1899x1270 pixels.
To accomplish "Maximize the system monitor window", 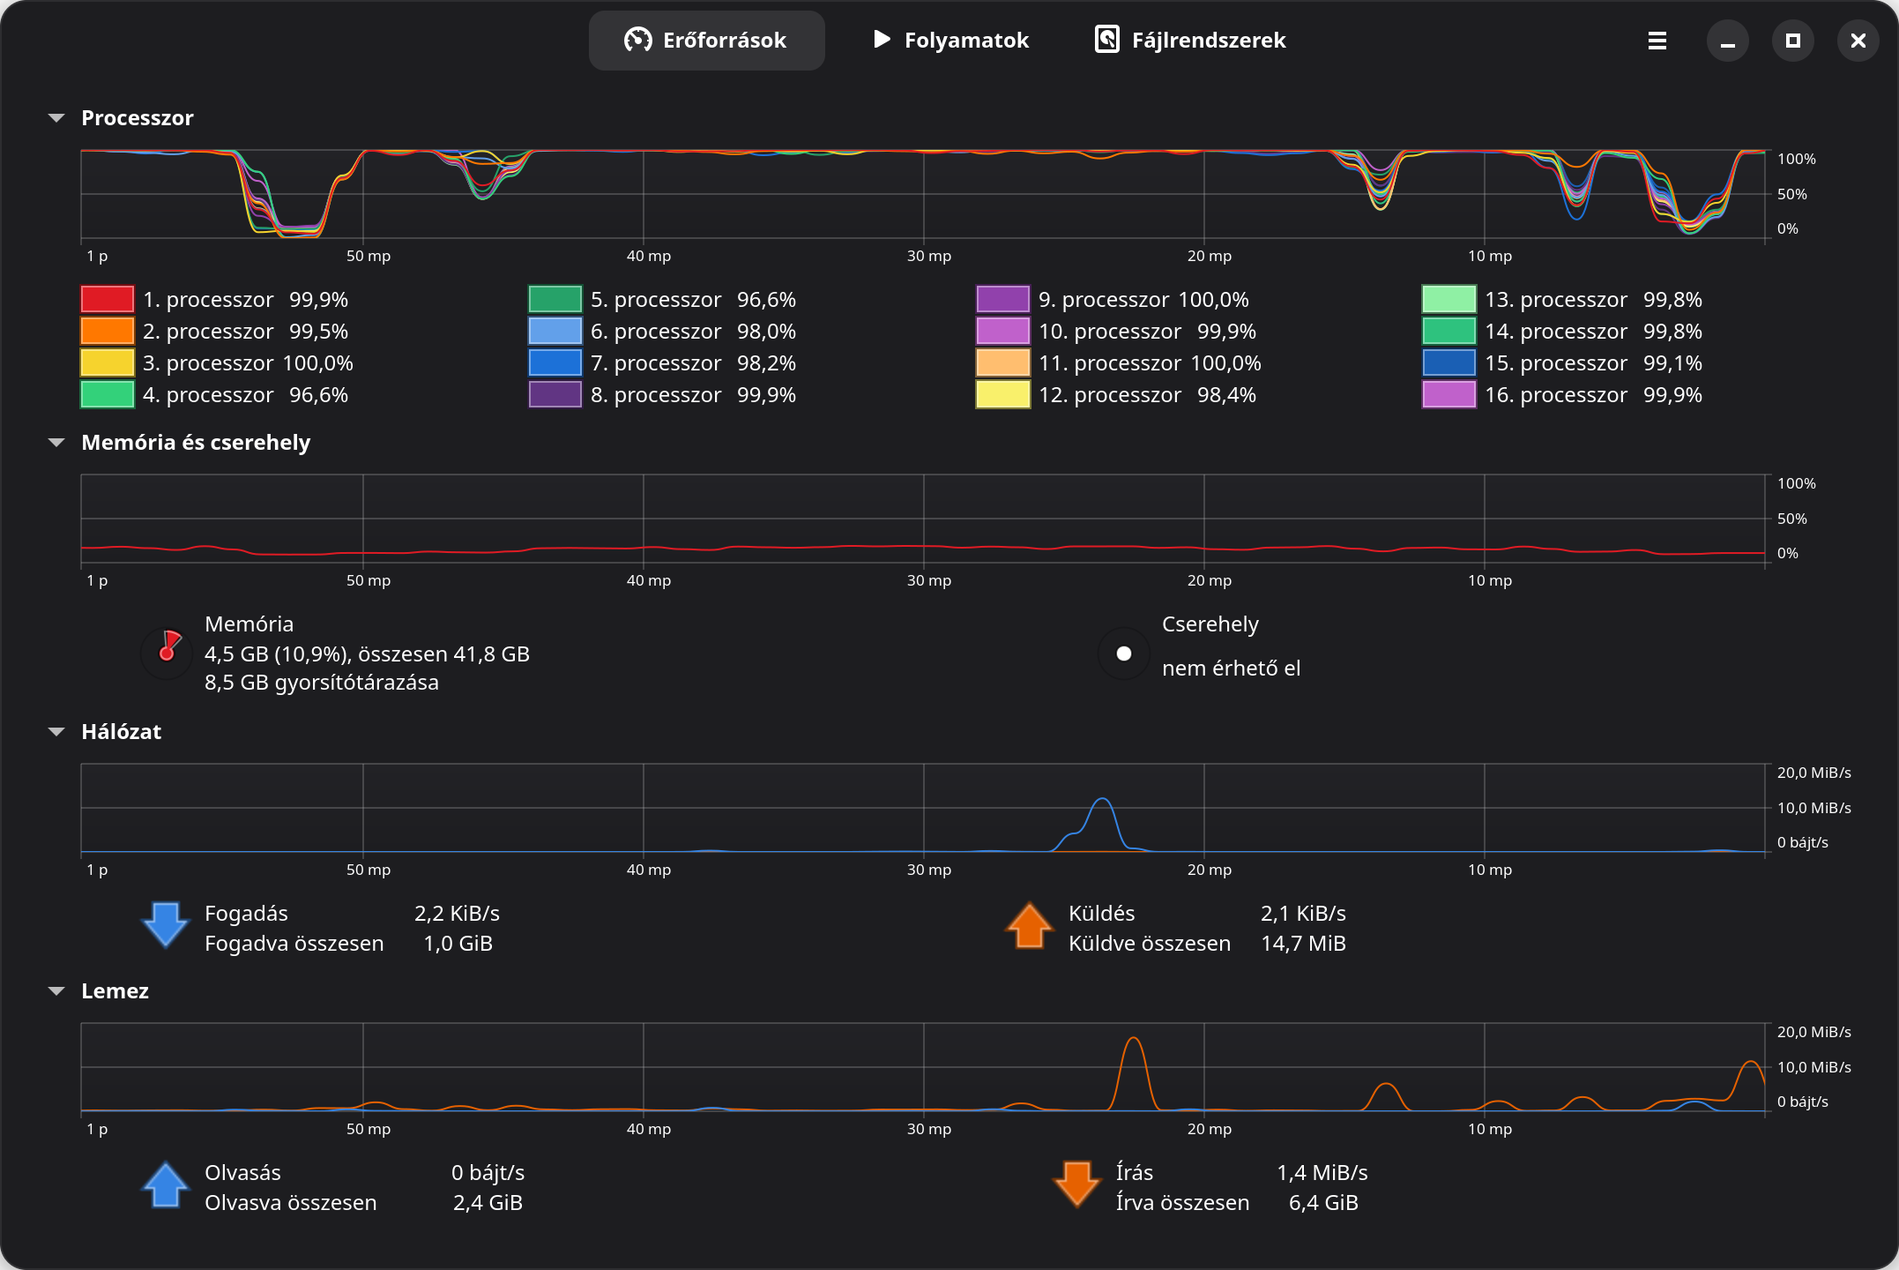I will (1793, 41).
